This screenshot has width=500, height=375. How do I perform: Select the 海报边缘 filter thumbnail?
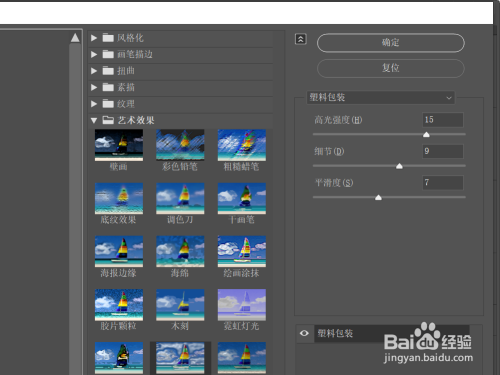(119, 252)
